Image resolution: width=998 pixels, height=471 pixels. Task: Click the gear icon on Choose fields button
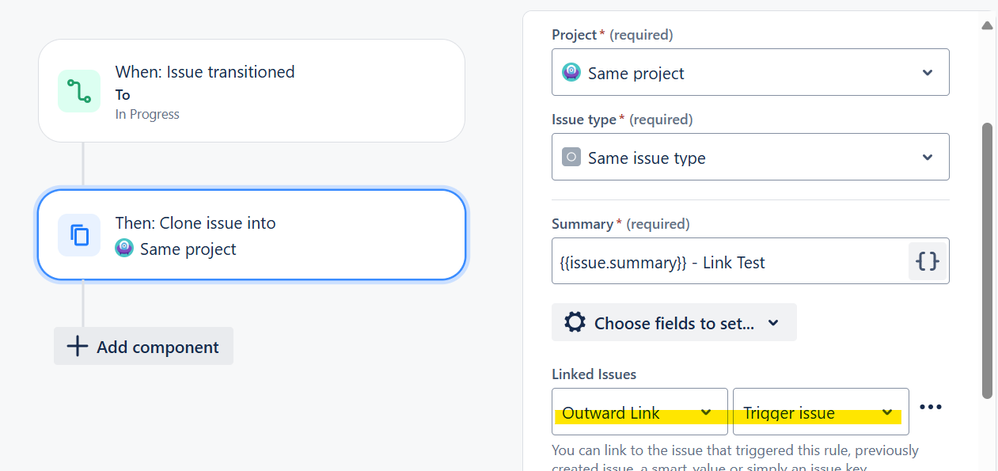(574, 323)
